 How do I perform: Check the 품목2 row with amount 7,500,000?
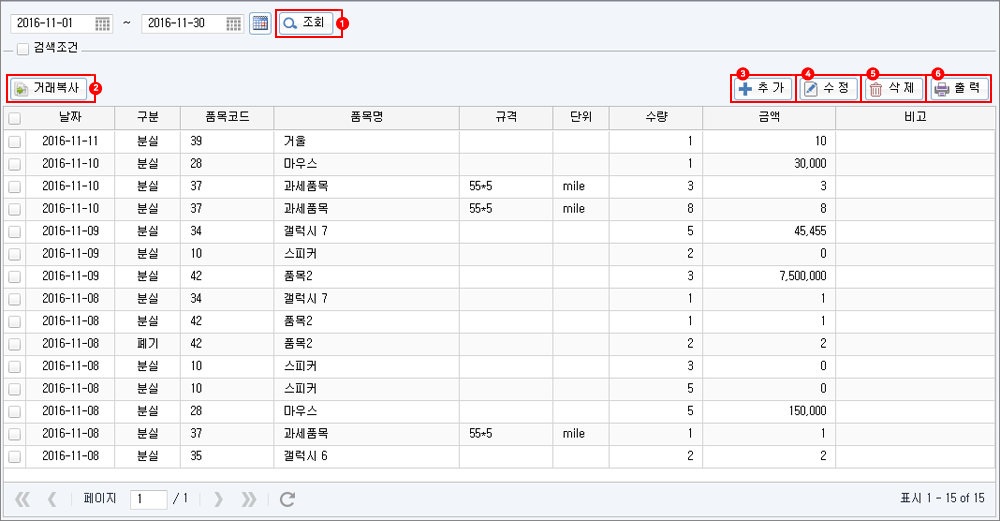(15, 277)
